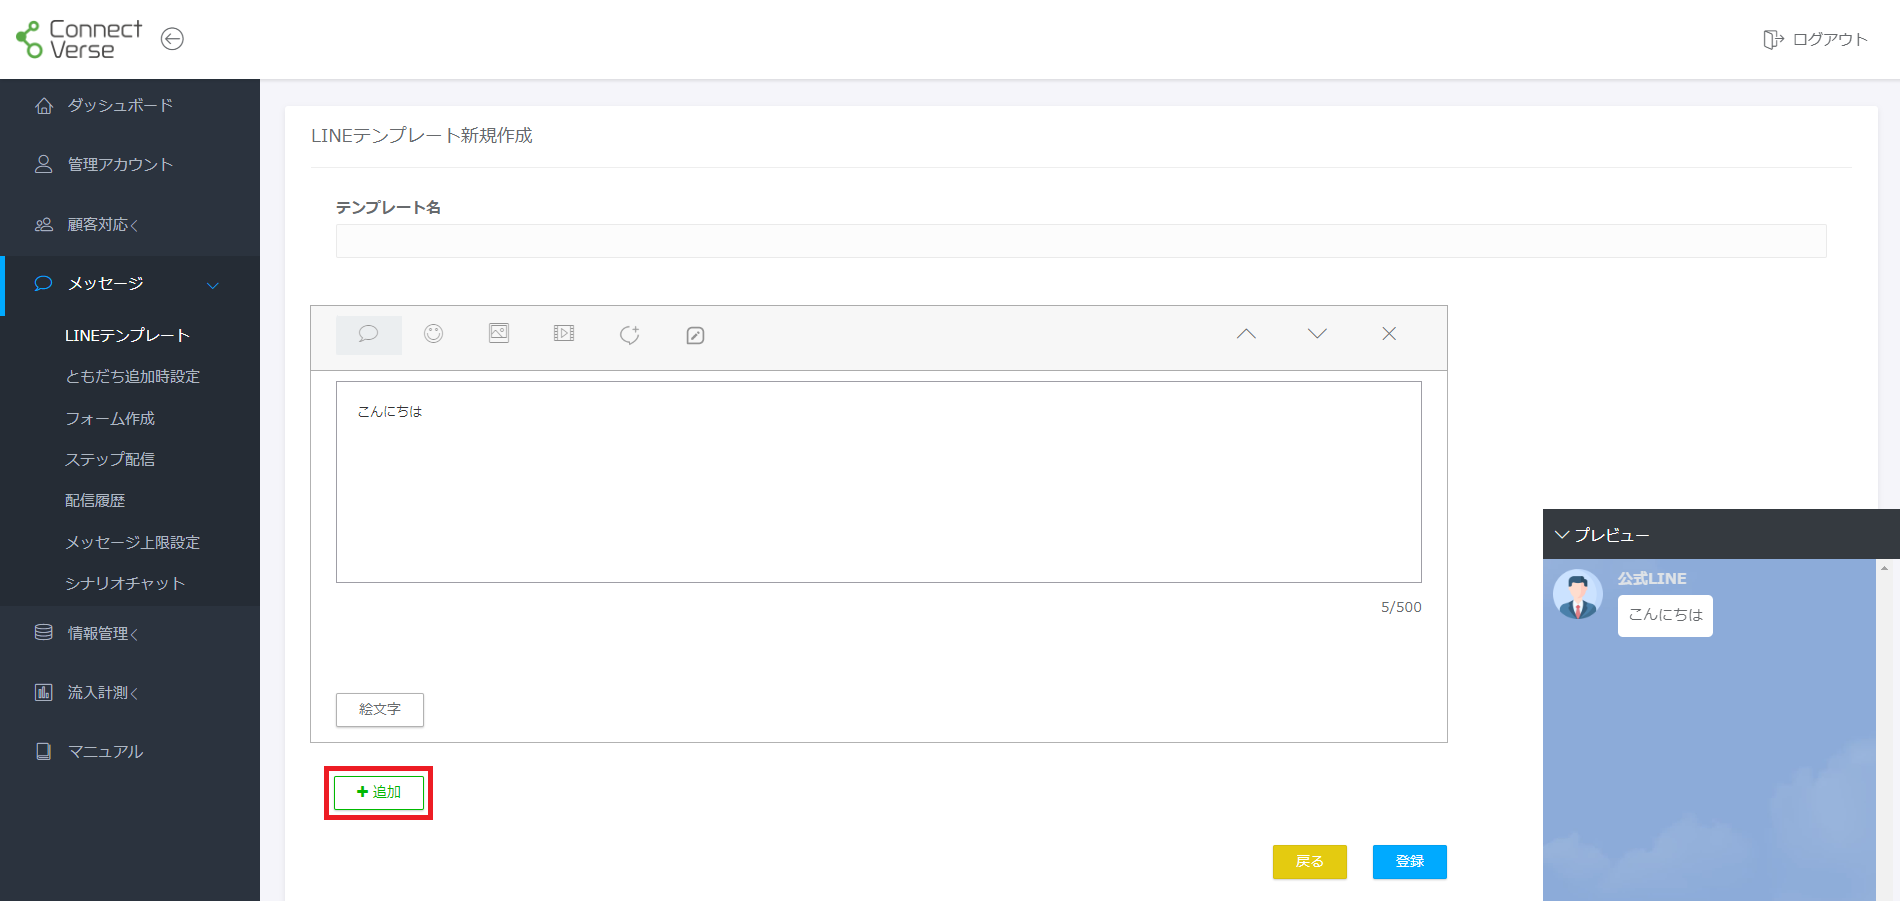1900x901 pixels.
Task: Focus the テンプレート名 input field
Action: tap(1081, 241)
